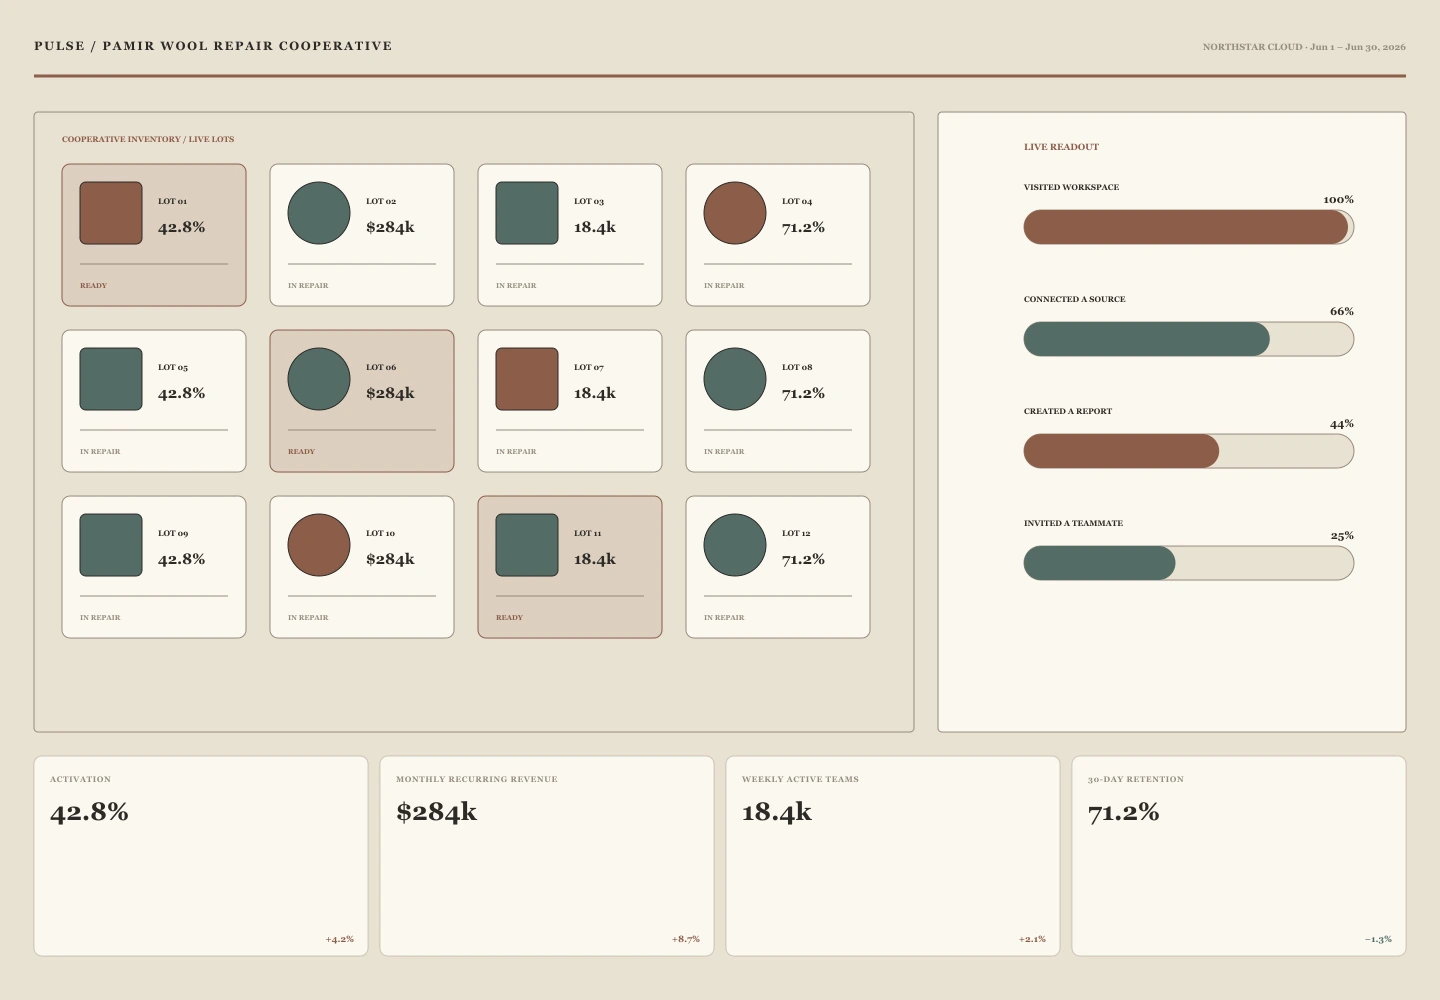Select the +8.7% change figure
1440x1000 pixels.
(x=686, y=939)
